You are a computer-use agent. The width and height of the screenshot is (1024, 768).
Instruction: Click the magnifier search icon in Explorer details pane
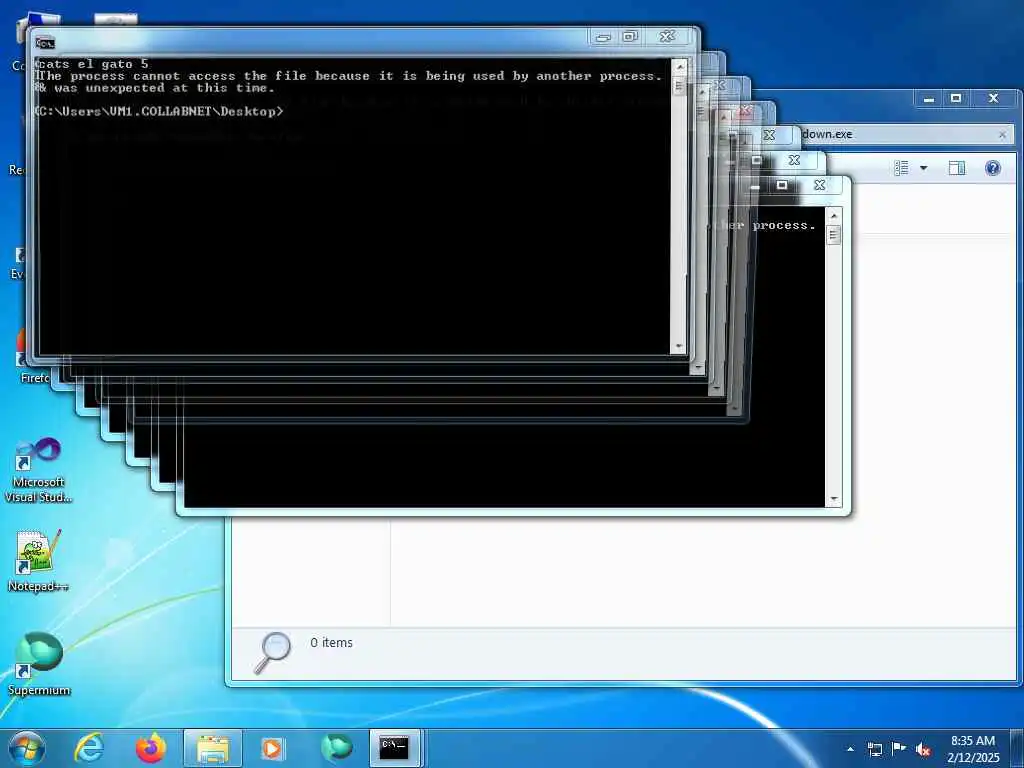coord(272,652)
